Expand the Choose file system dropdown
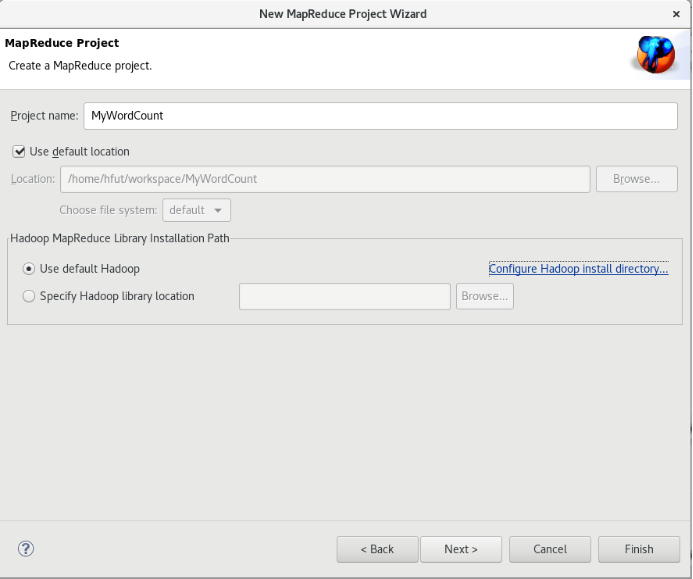The height and width of the screenshot is (579, 693). 196,210
